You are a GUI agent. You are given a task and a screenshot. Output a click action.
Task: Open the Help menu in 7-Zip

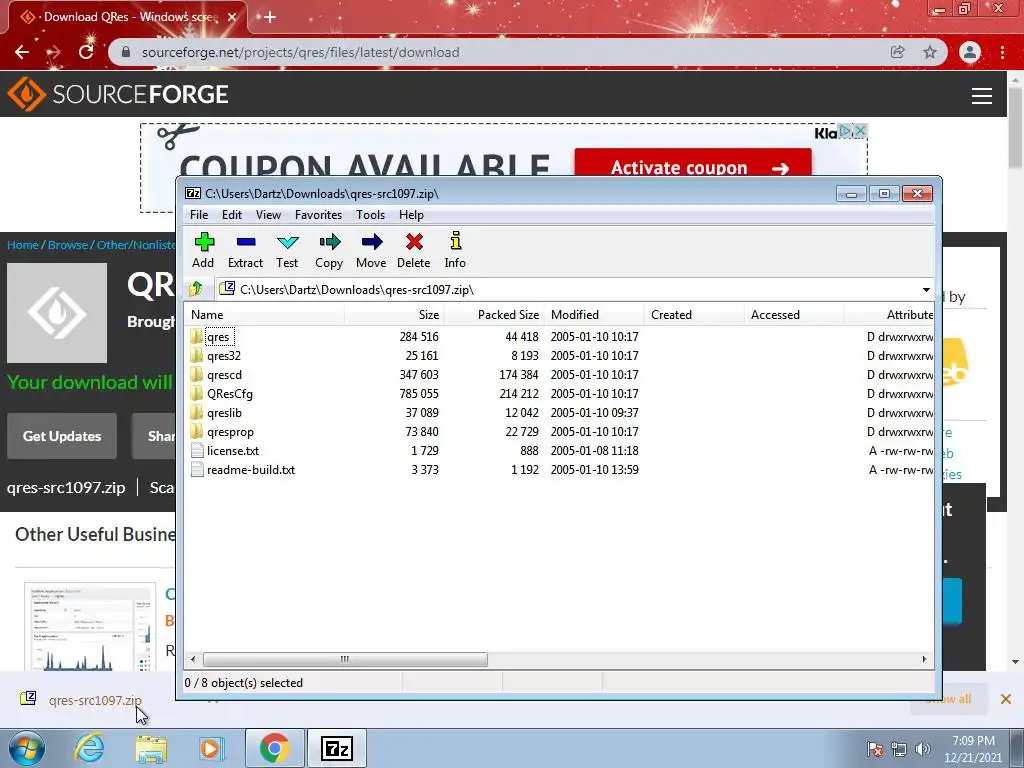(x=411, y=215)
